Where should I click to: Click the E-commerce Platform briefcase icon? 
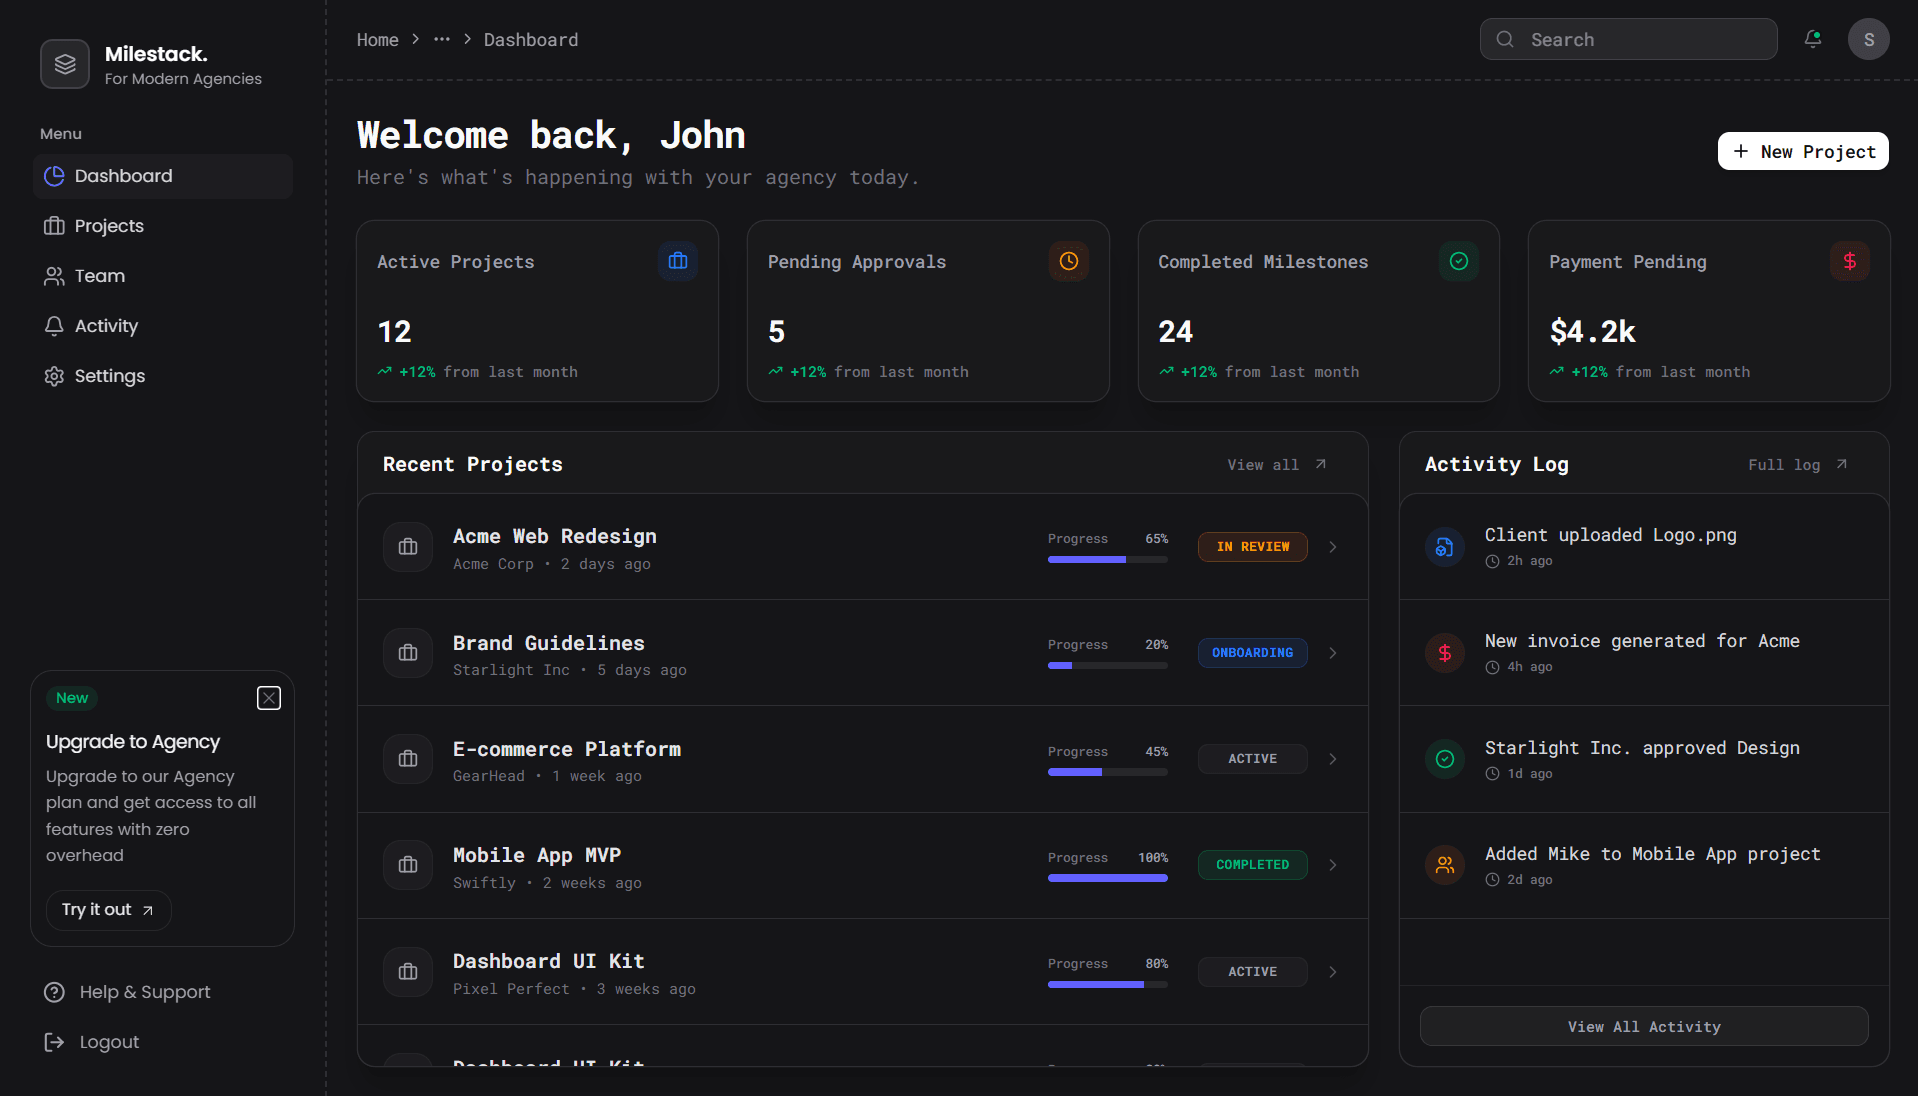tap(408, 759)
